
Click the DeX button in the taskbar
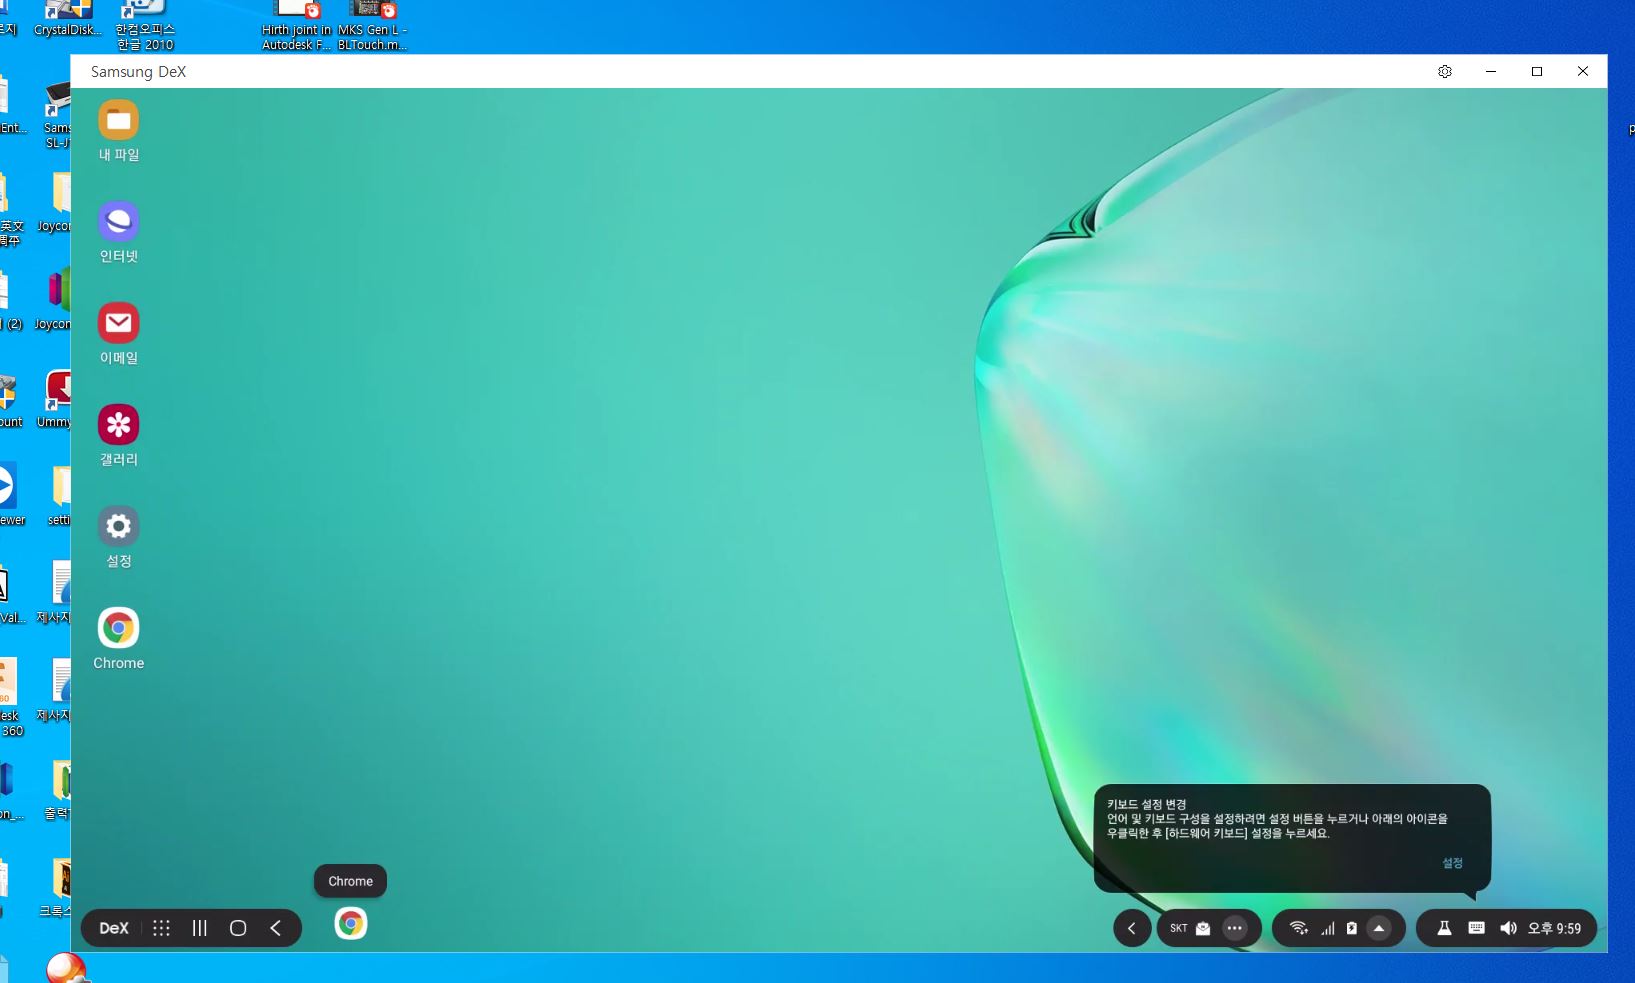pos(114,928)
